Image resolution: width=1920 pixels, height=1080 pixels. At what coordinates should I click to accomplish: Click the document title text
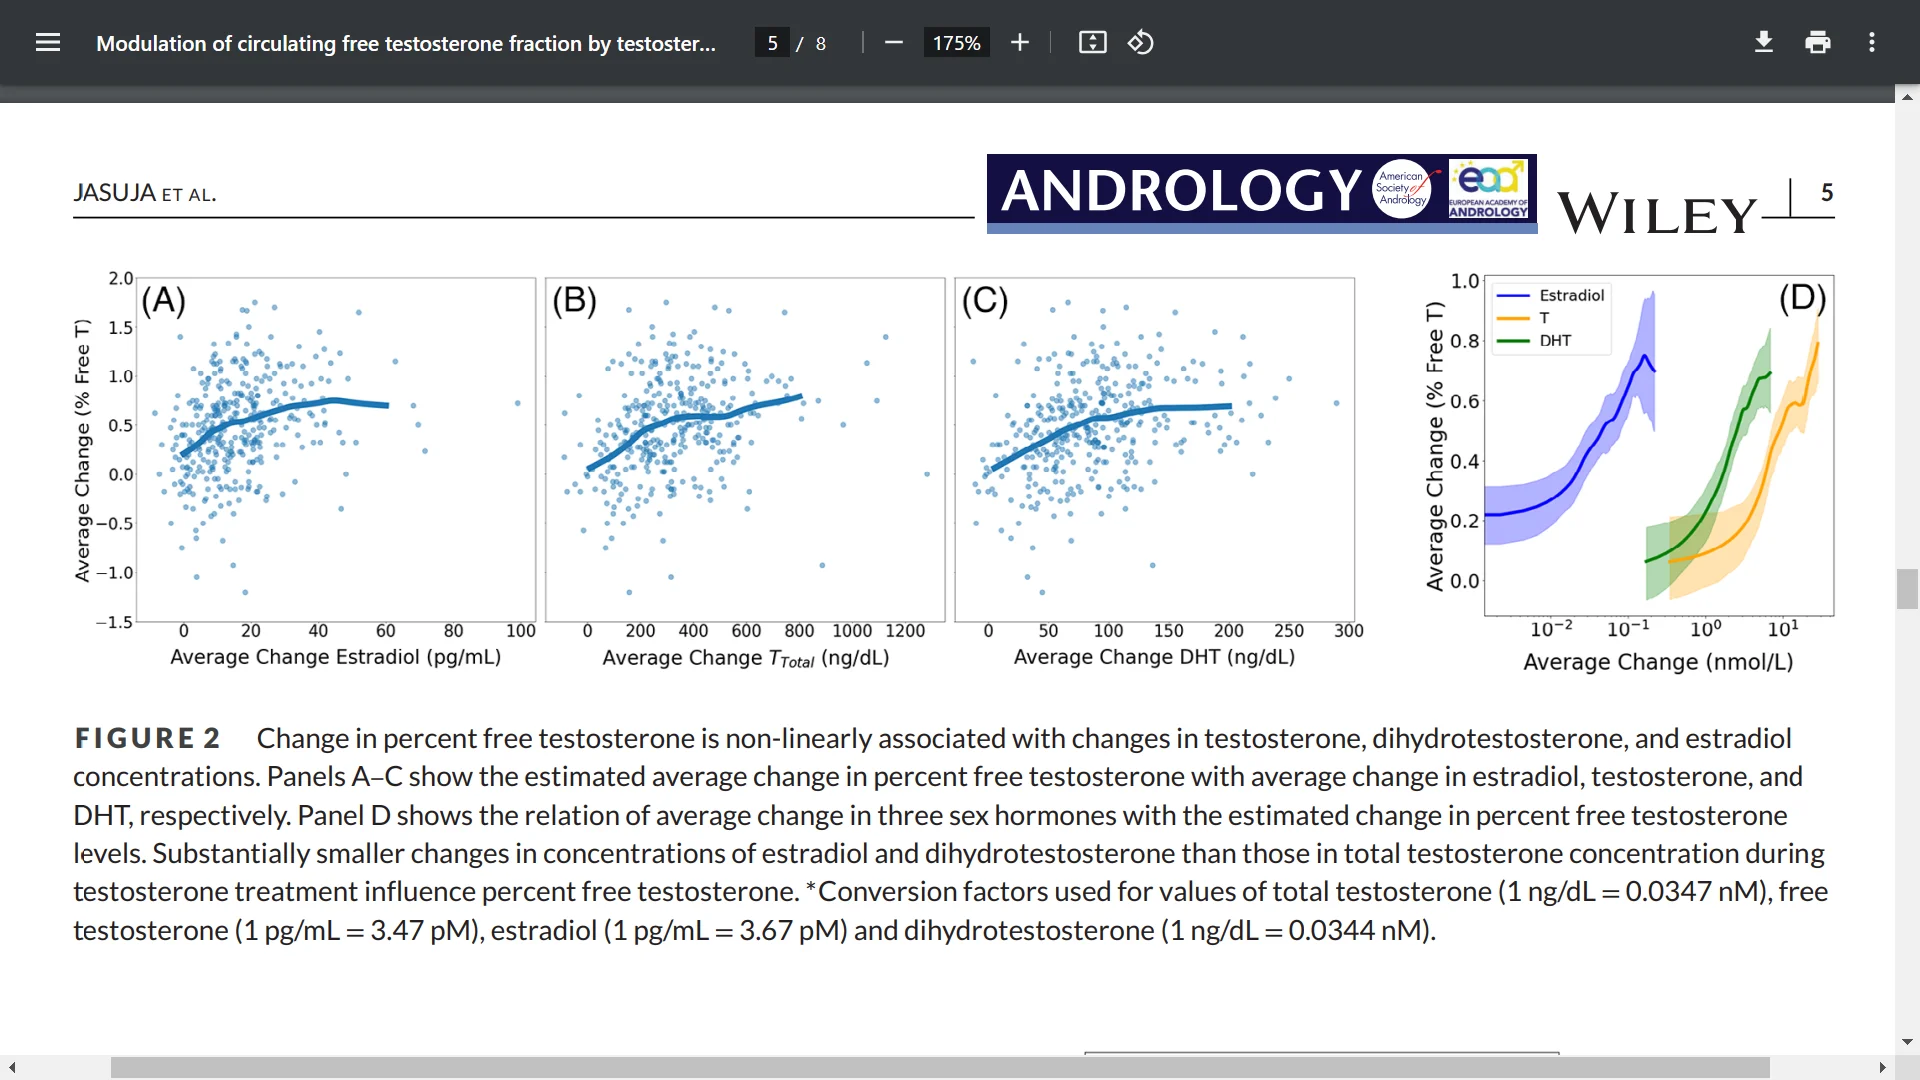pyautogui.click(x=406, y=44)
